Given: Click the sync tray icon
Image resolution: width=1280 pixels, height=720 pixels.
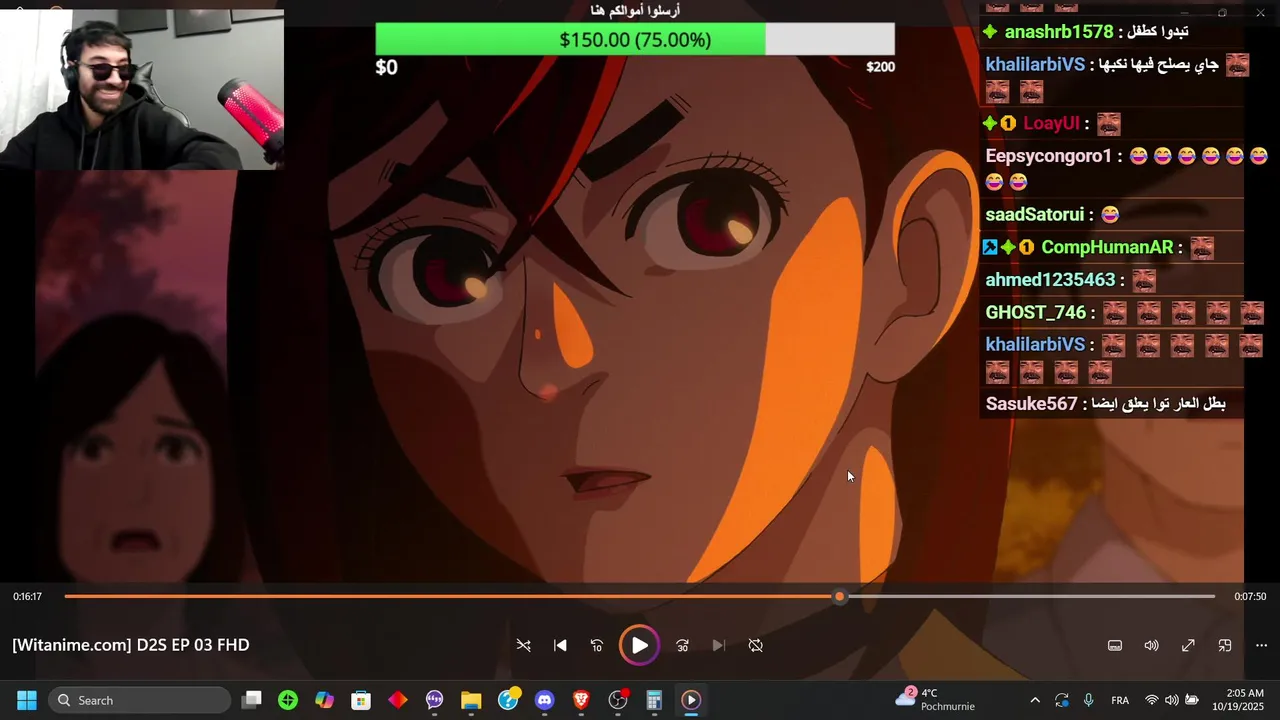Looking at the screenshot, I should (1062, 700).
